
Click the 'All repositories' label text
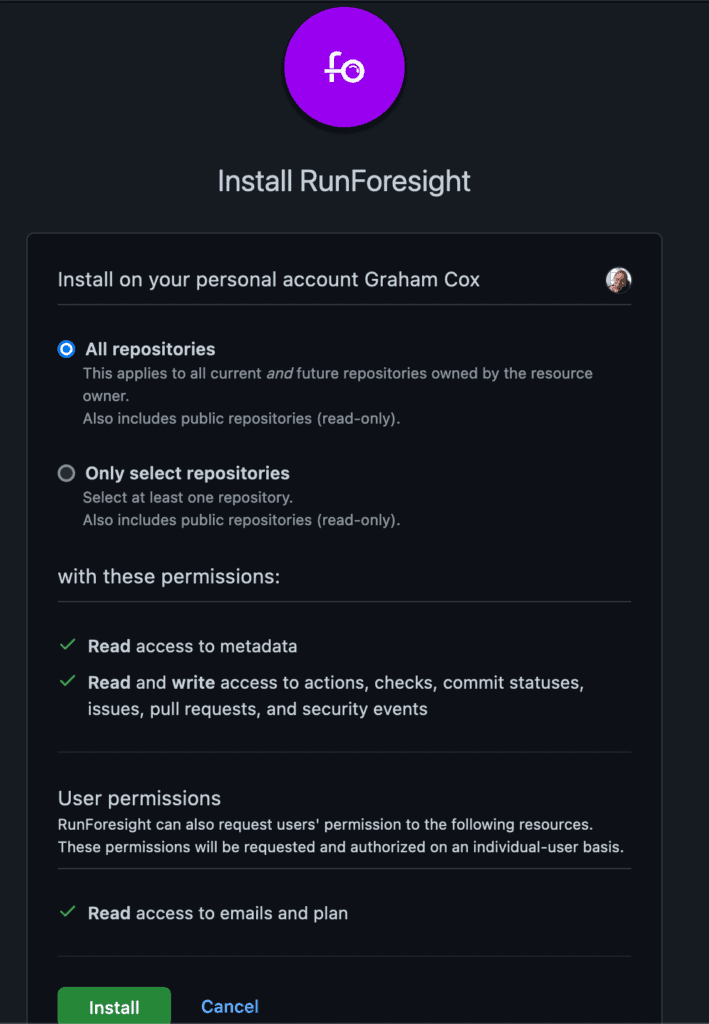tap(150, 349)
